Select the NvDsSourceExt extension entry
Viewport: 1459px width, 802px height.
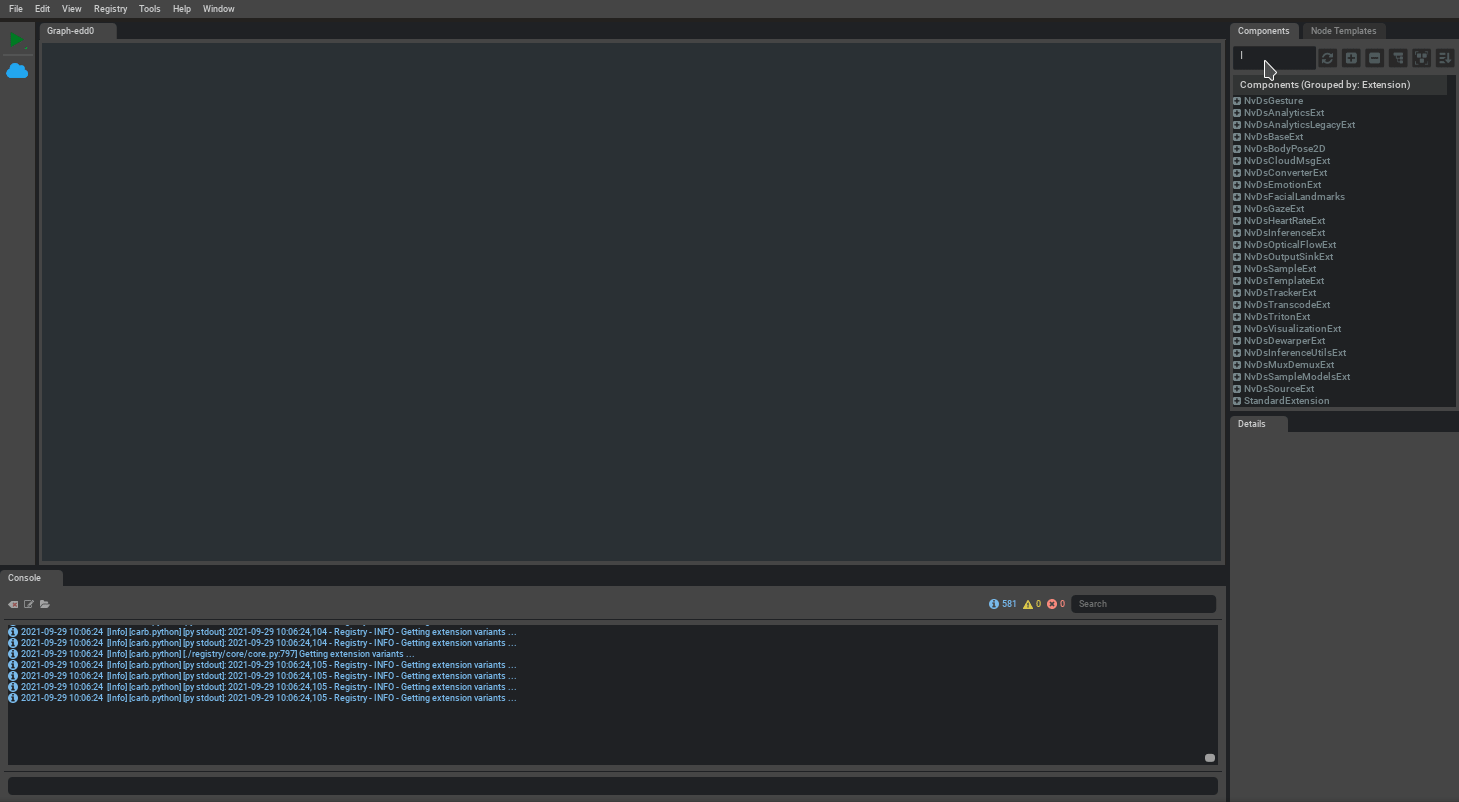[x=1279, y=389]
